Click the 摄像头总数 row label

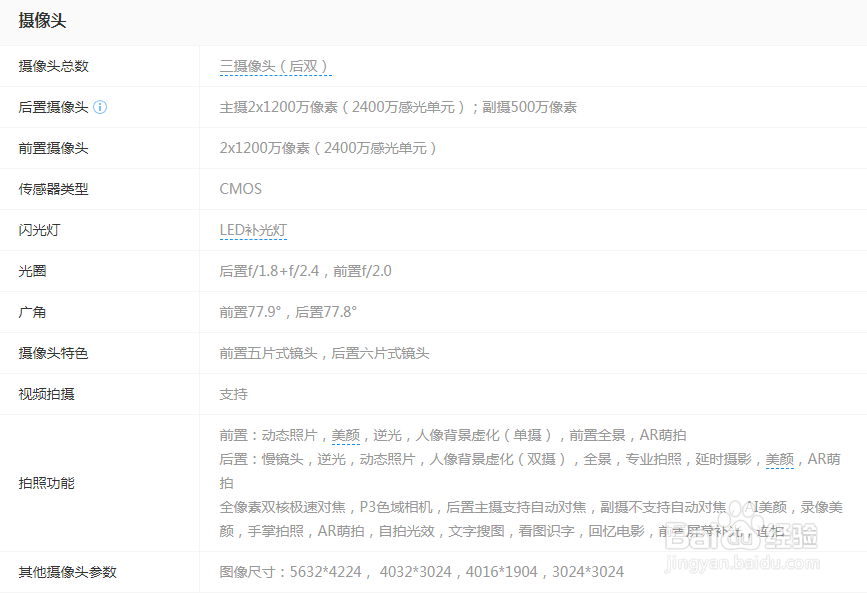[x=52, y=66]
